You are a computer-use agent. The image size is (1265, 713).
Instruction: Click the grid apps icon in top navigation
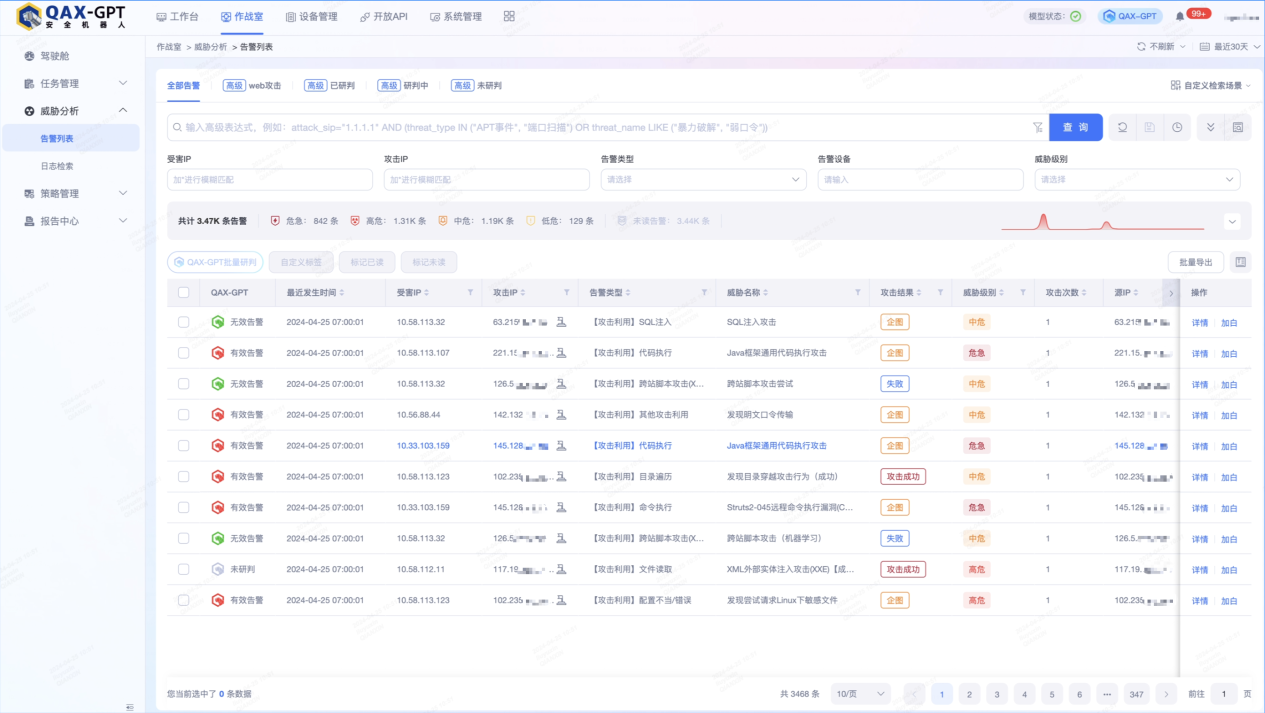509,17
